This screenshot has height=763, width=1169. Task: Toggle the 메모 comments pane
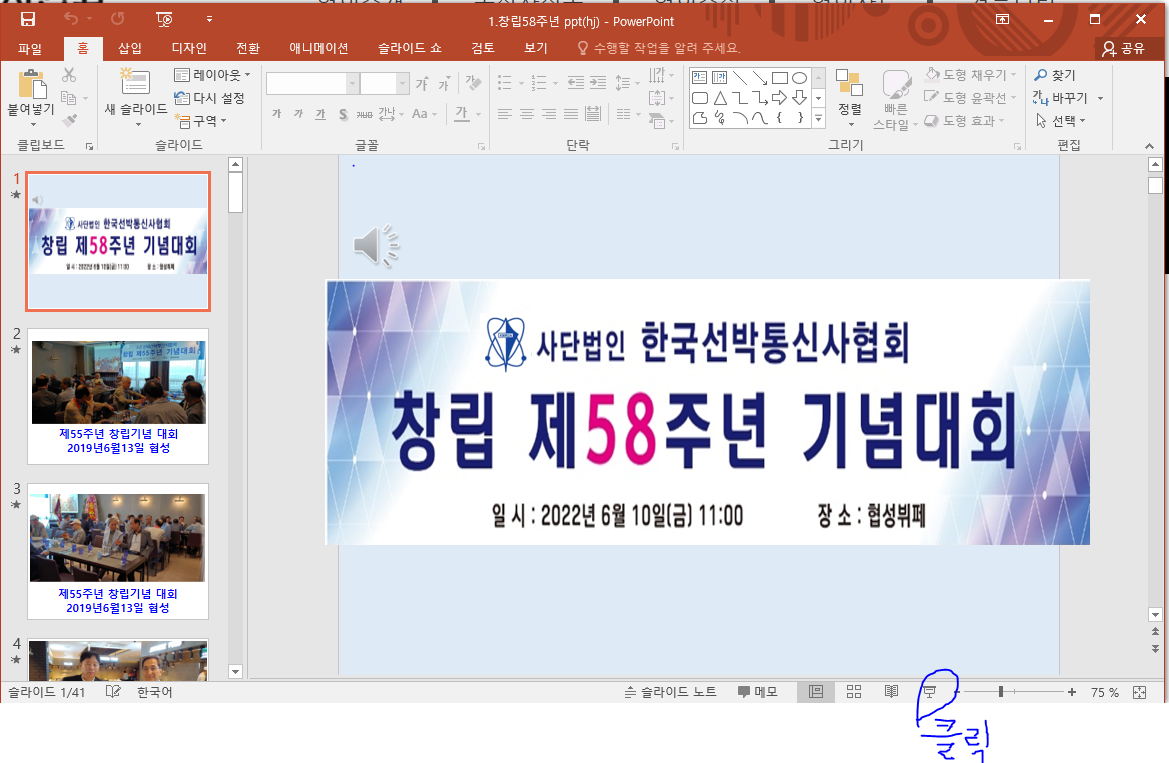pyautogui.click(x=758, y=692)
